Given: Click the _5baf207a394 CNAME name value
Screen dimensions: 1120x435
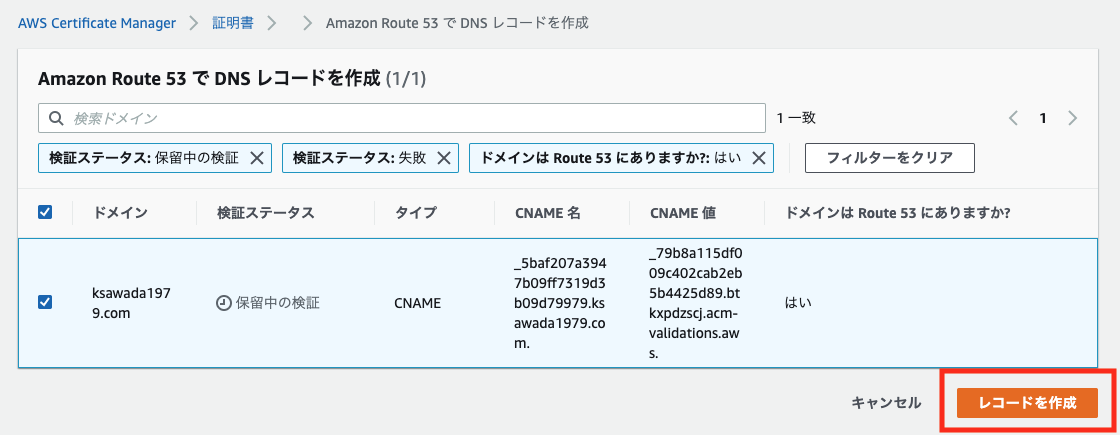Looking at the screenshot, I should click(560, 303).
